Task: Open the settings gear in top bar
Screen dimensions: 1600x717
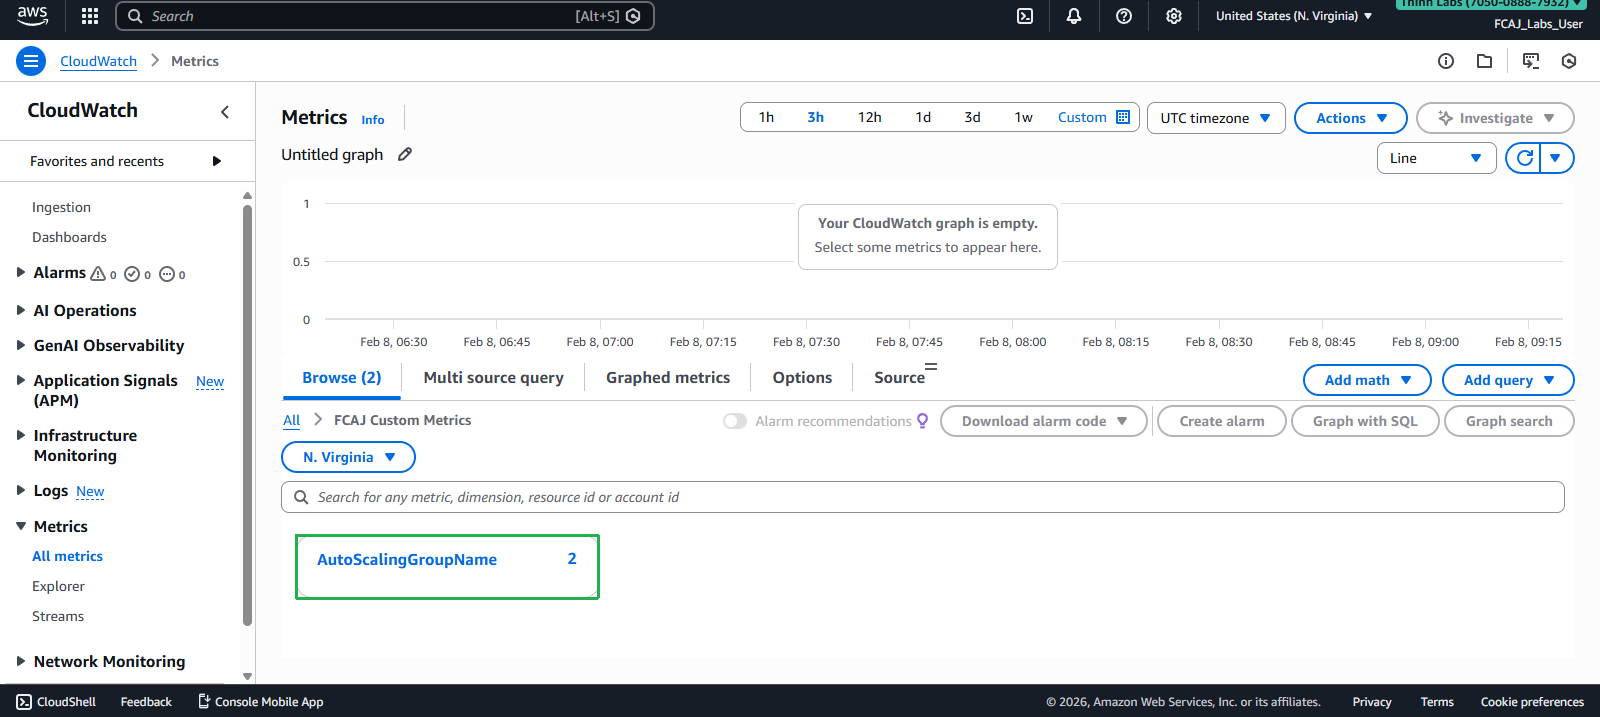Action: pos(1174,16)
